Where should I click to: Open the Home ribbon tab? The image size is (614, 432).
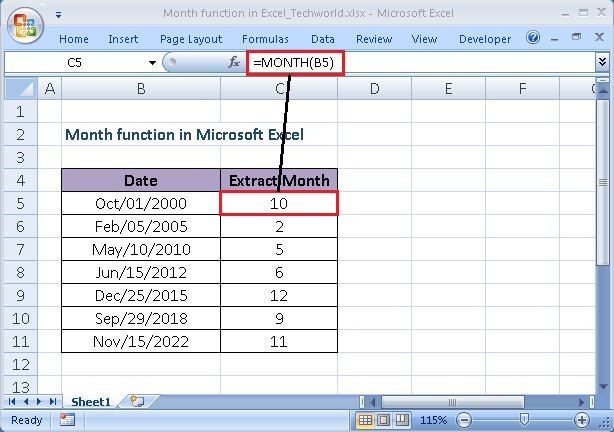click(74, 39)
